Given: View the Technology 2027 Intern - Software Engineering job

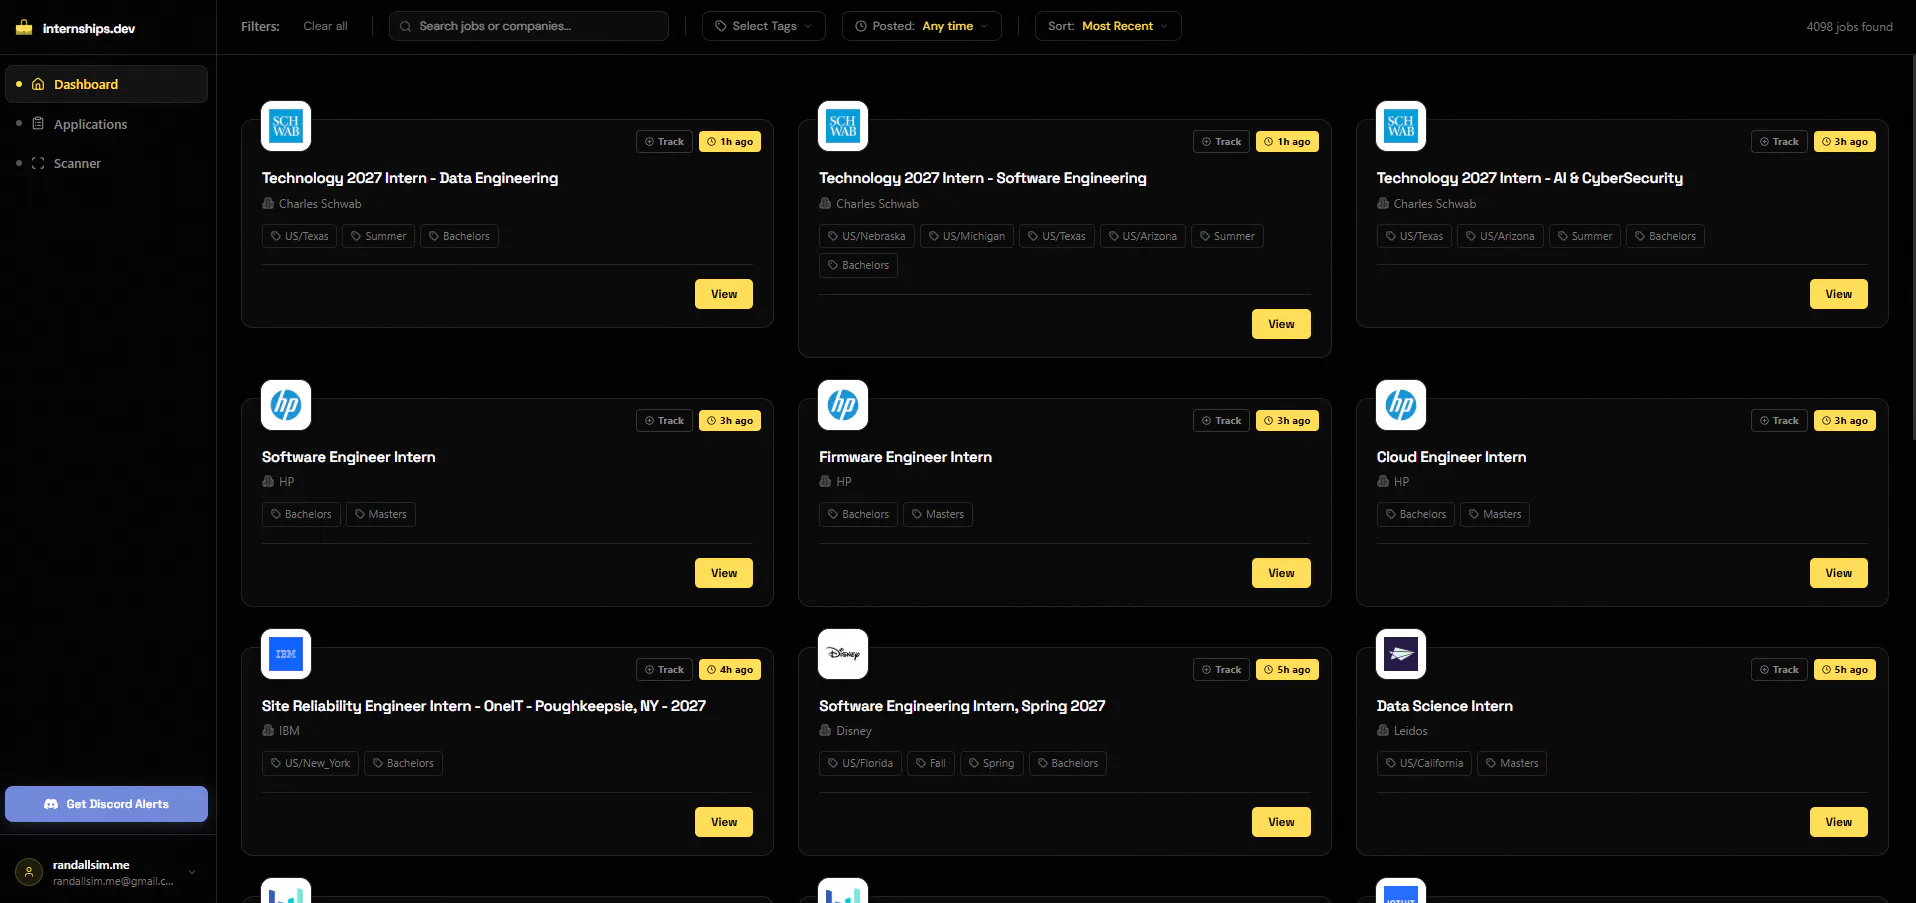Looking at the screenshot, I should click(1281, 324).
